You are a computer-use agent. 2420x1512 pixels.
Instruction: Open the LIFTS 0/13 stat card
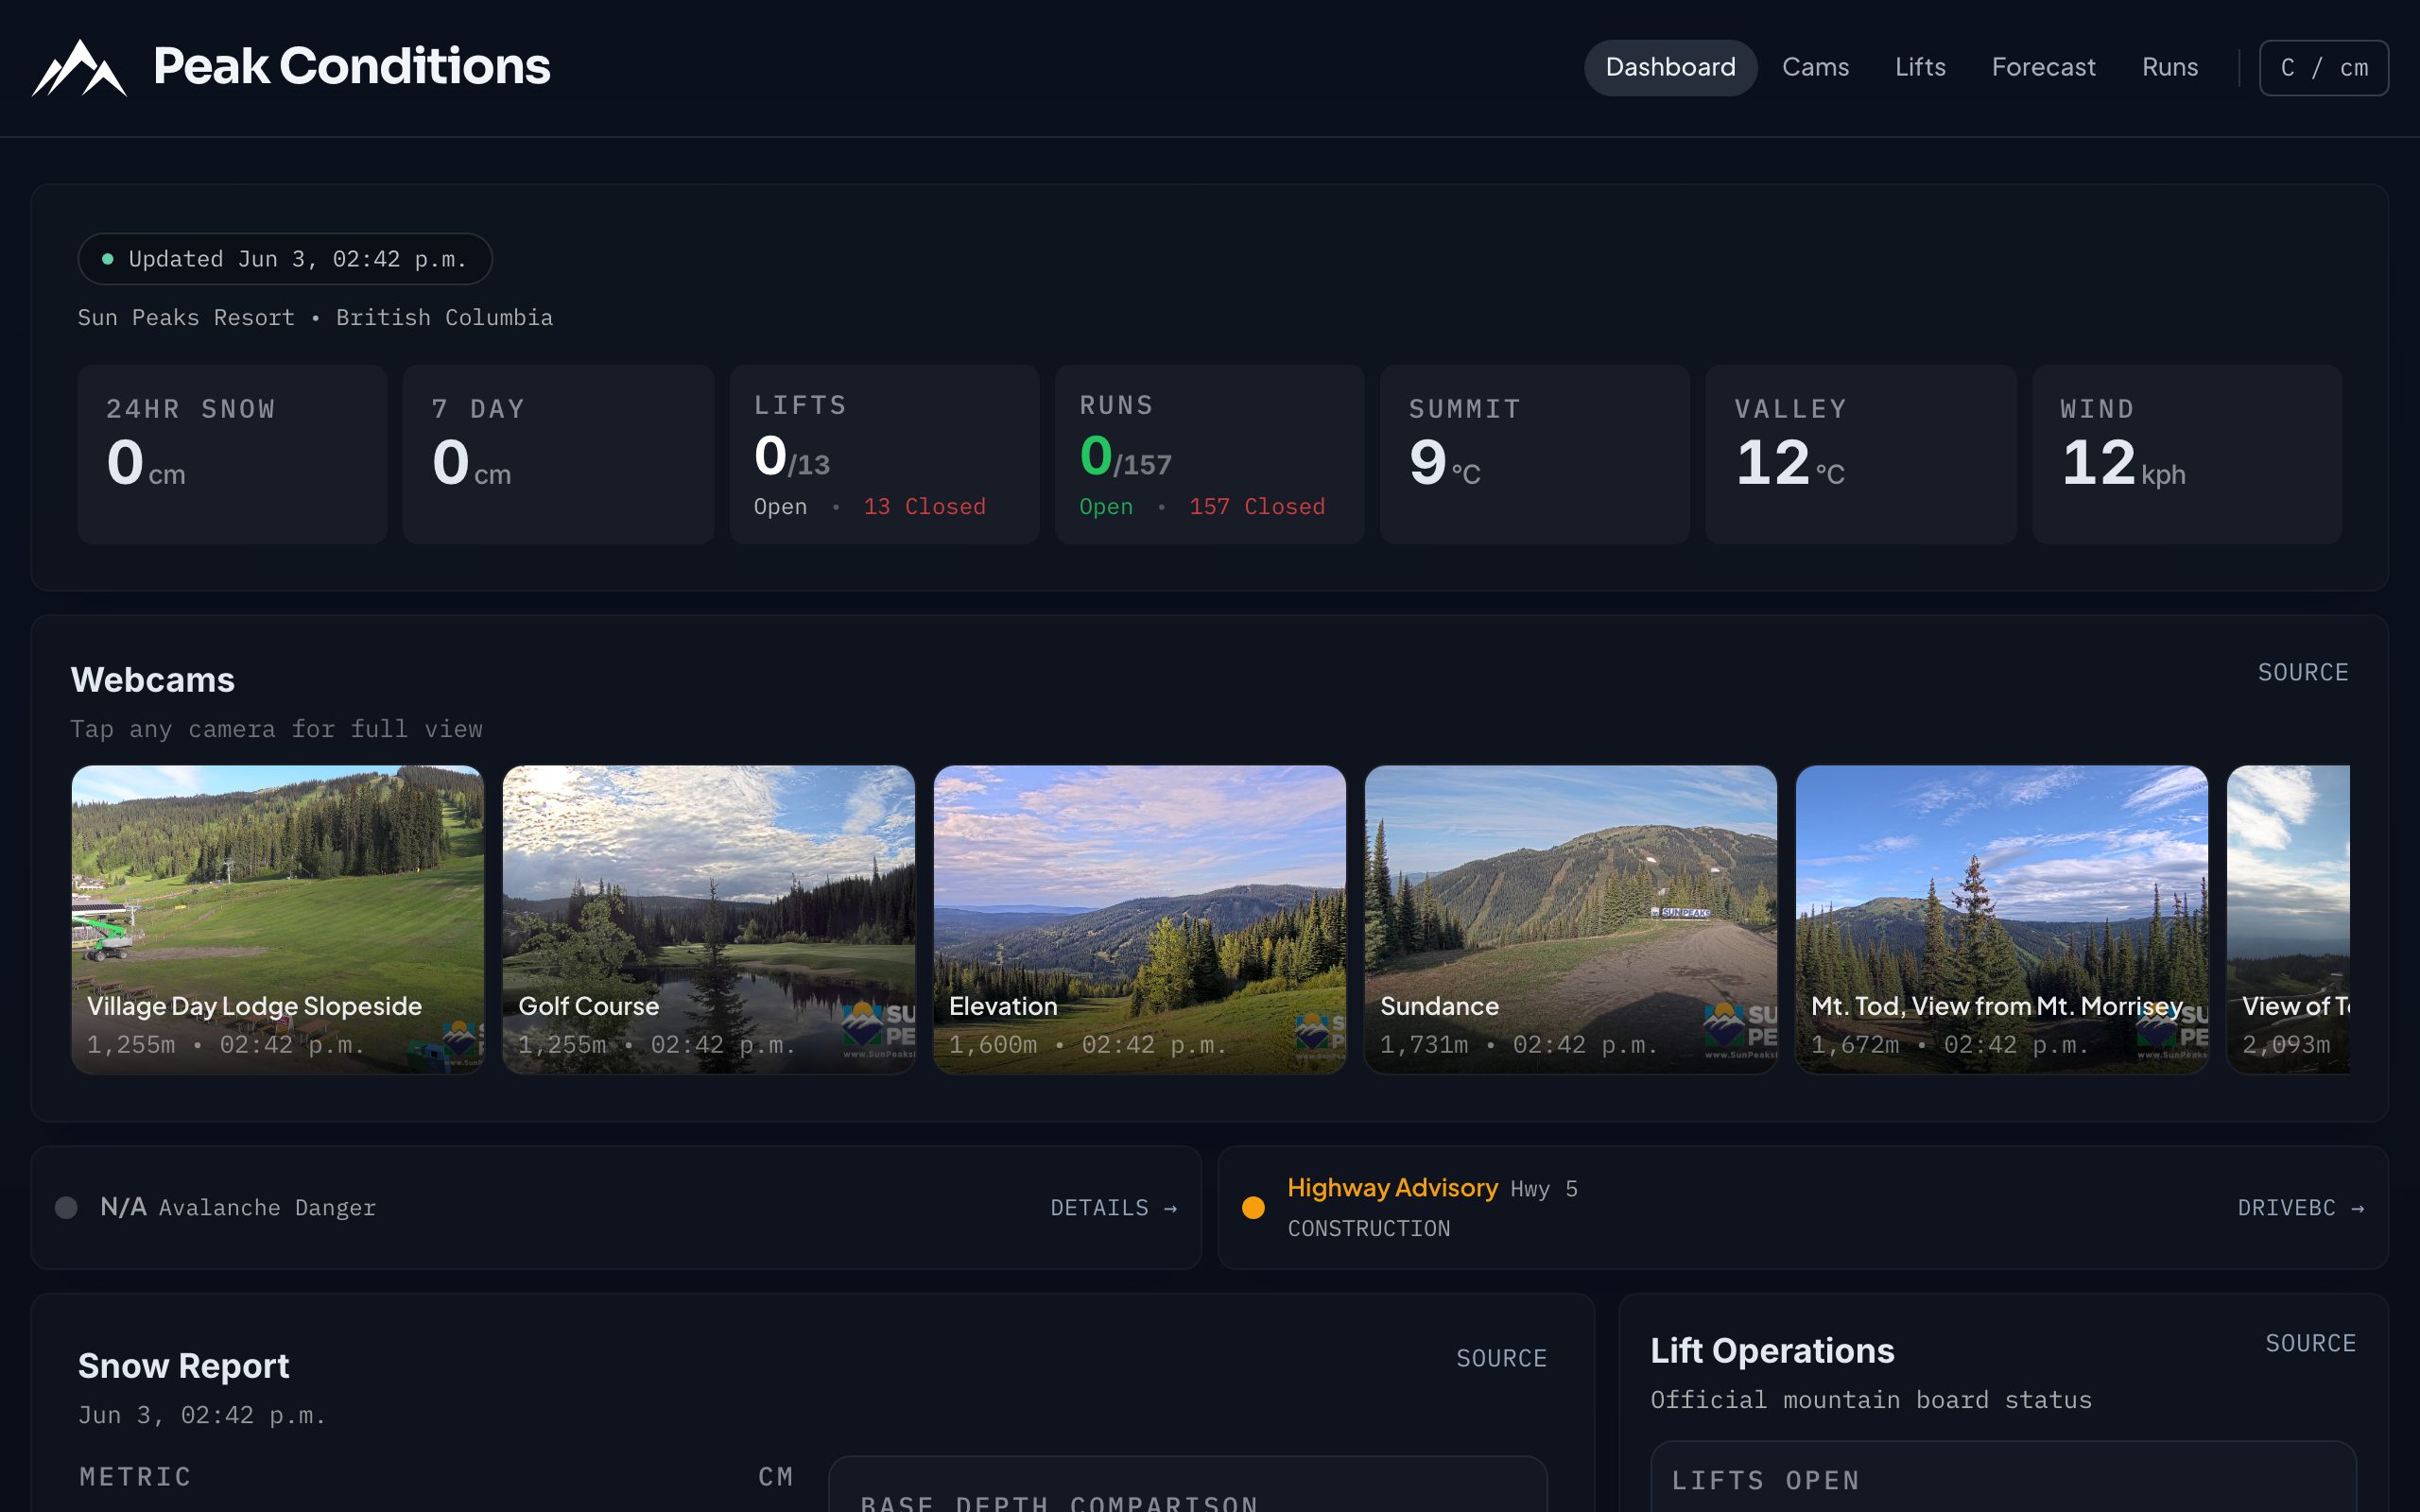tap(884, 454)
